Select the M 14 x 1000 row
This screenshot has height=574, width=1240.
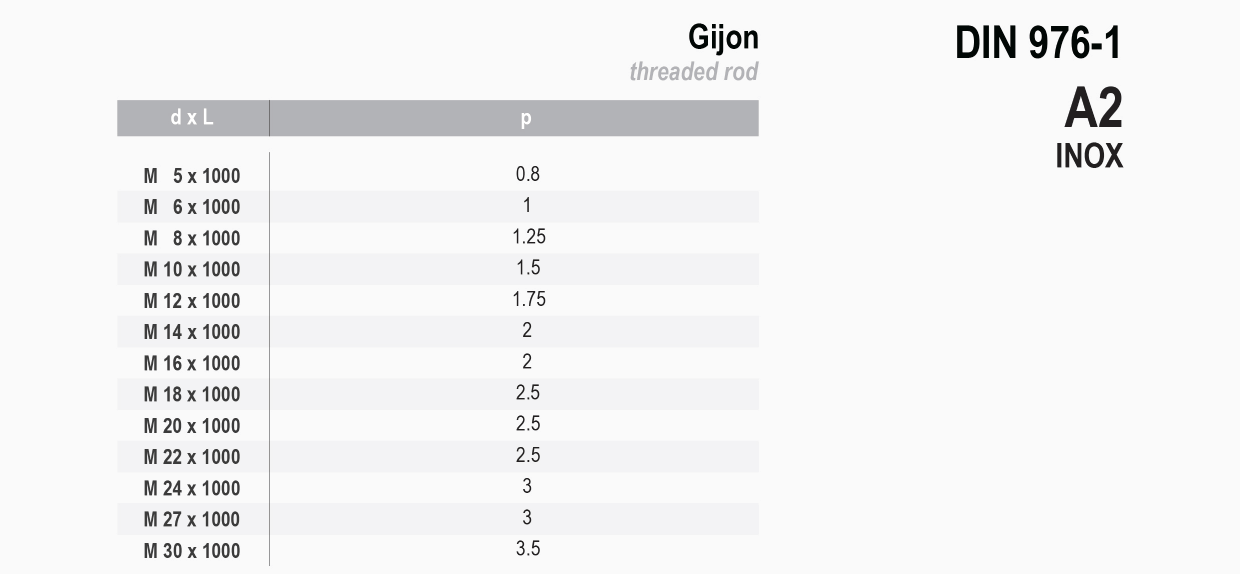pos(438,331)
